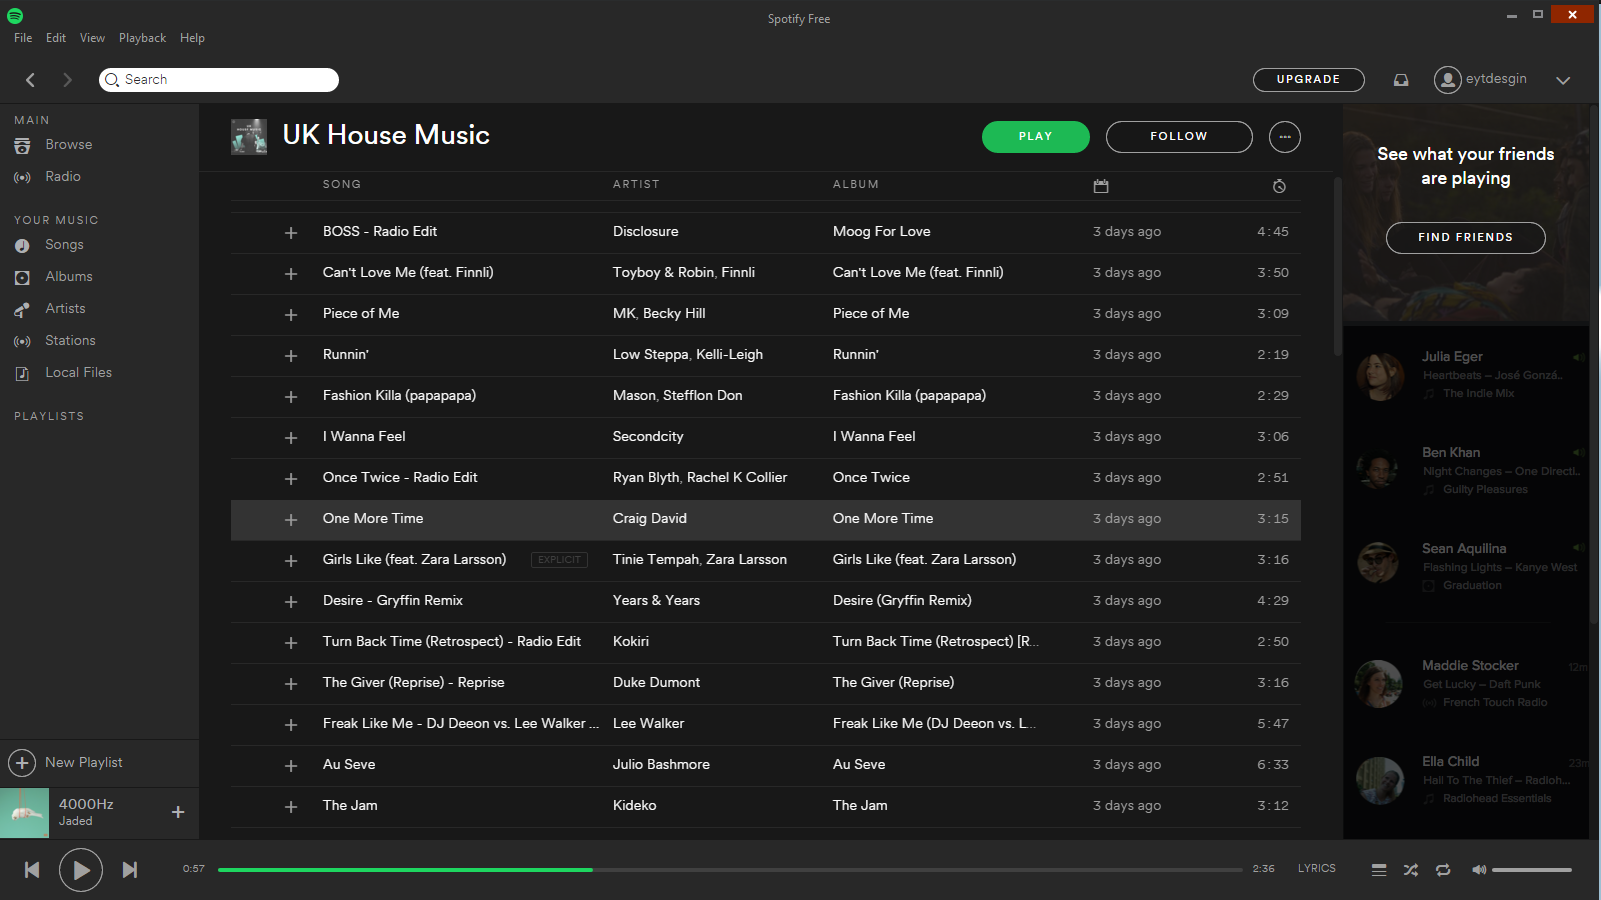Image resolution: width=1601 pixels, height=900 pixels.
Task: Add The Jam to your library
Action: tap(291, 807)
